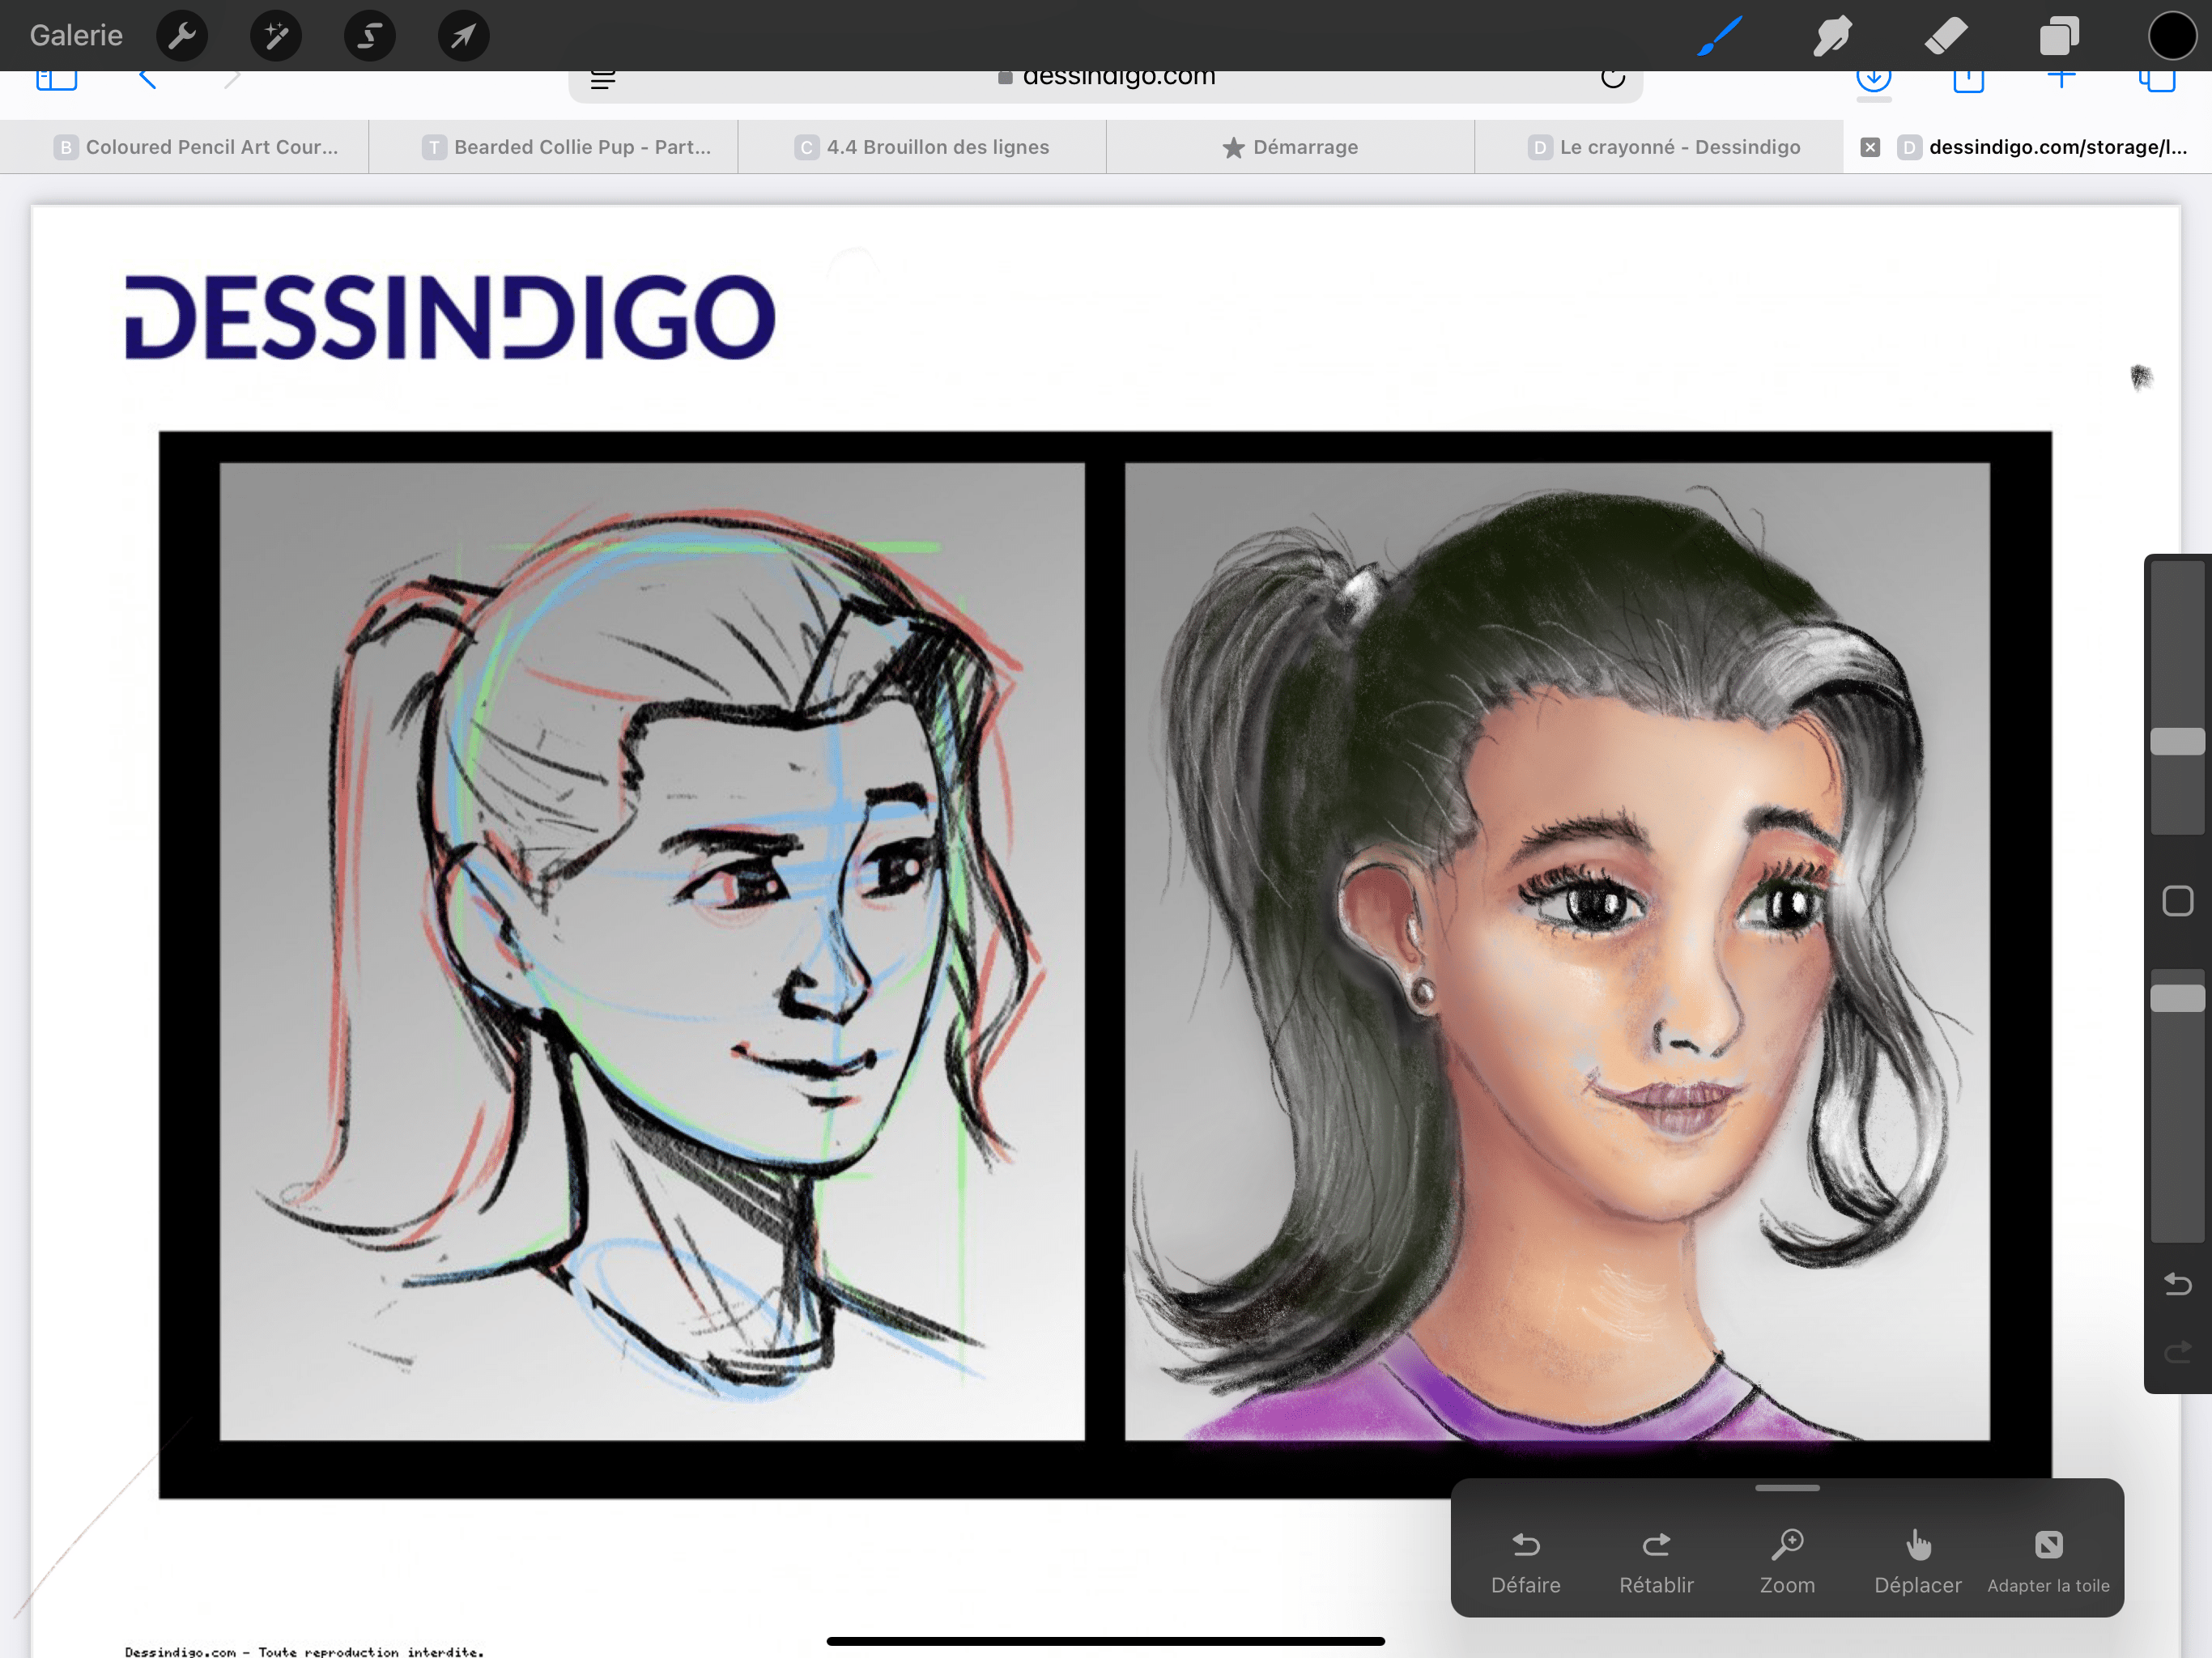2212x1658 pixels.
Task: Tap Défaire in the quick menu
Action: tap(1525, 1561)
